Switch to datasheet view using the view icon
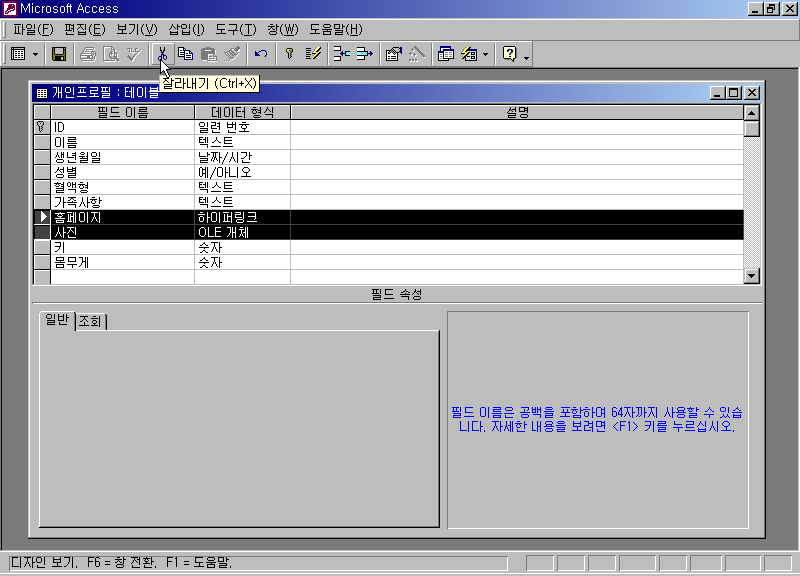Viewport: 800px width, 576px height. [x=18, y=54]
